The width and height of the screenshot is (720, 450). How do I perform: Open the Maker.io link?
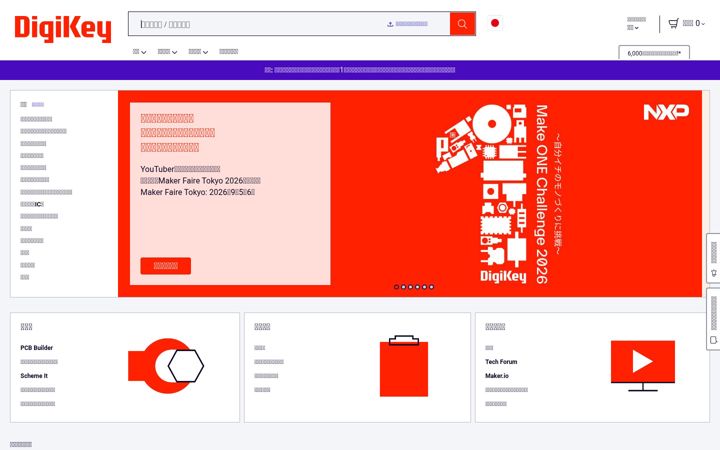tap(497, 376)
